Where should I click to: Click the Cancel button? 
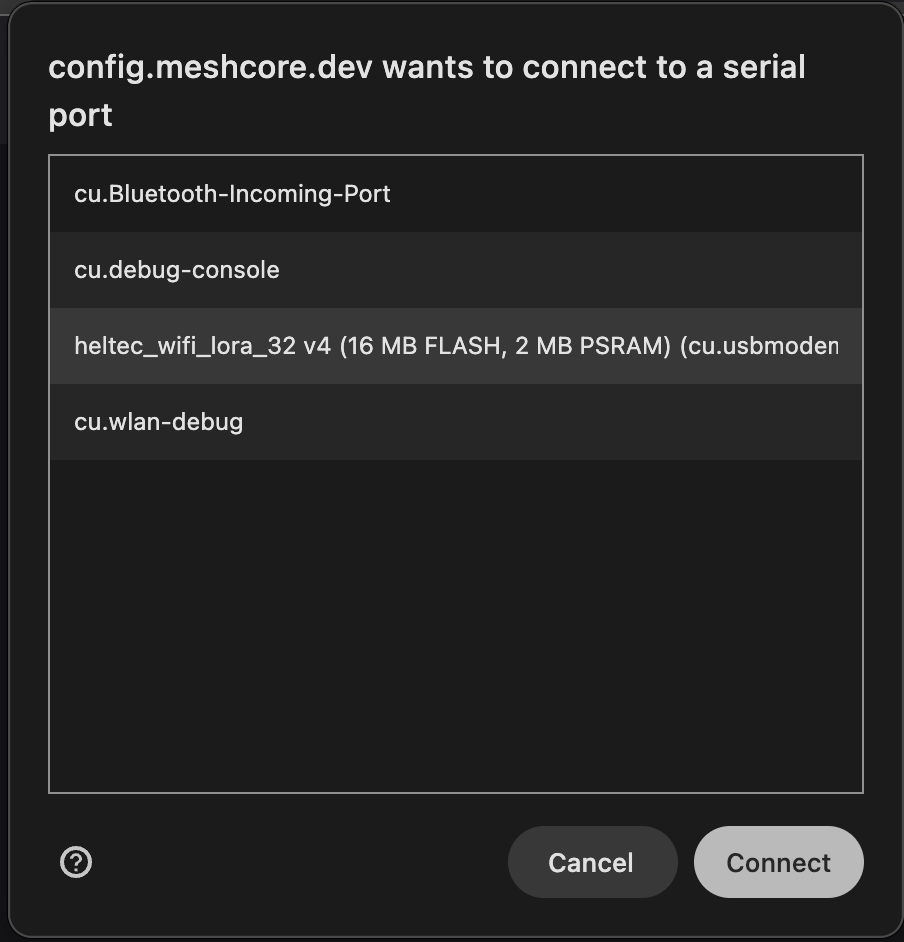pyautogui.click(x=591, y=862)
